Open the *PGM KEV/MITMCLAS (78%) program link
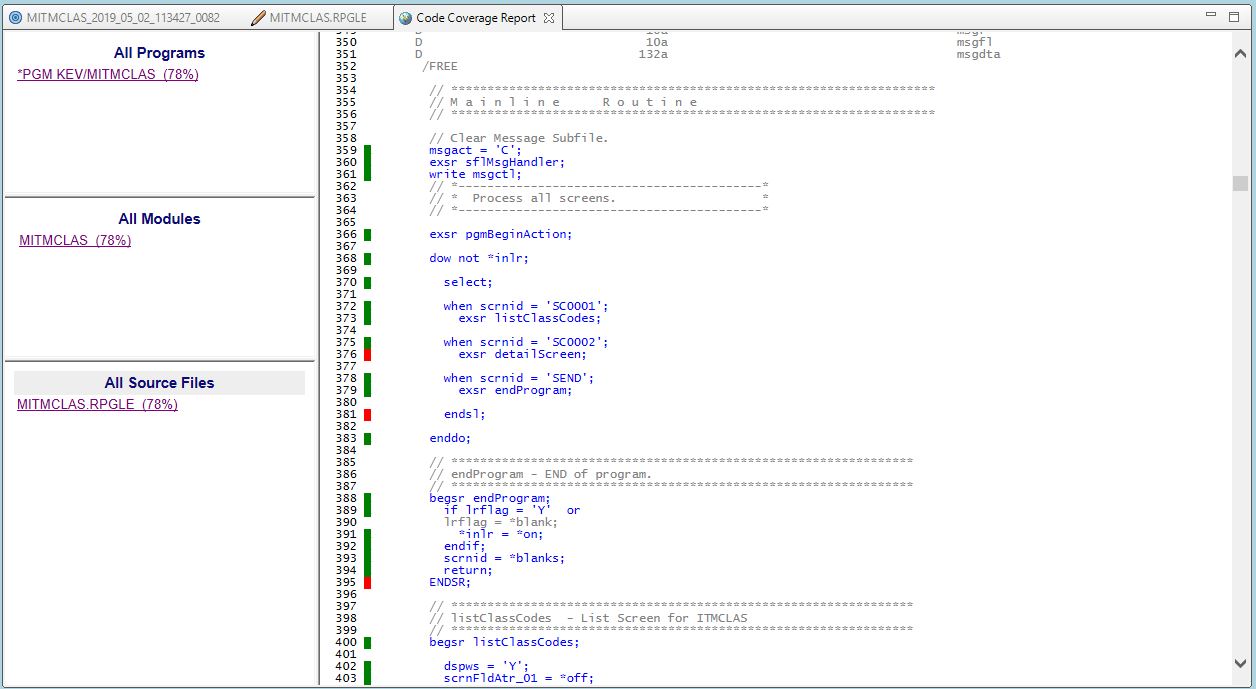Viewport: 1256px width, 689px height. [107, 75]
